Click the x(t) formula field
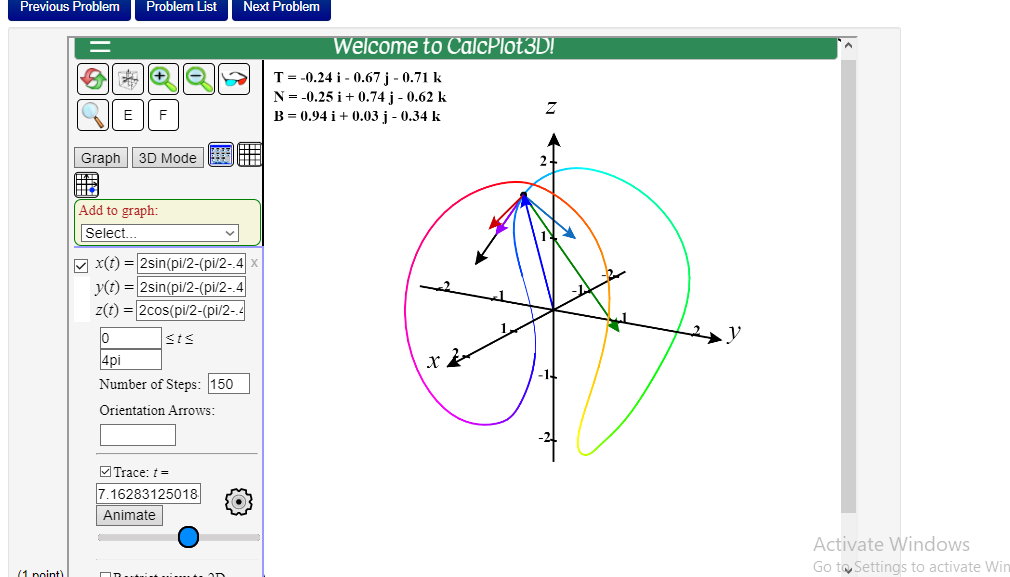 (x=191, y=263)
